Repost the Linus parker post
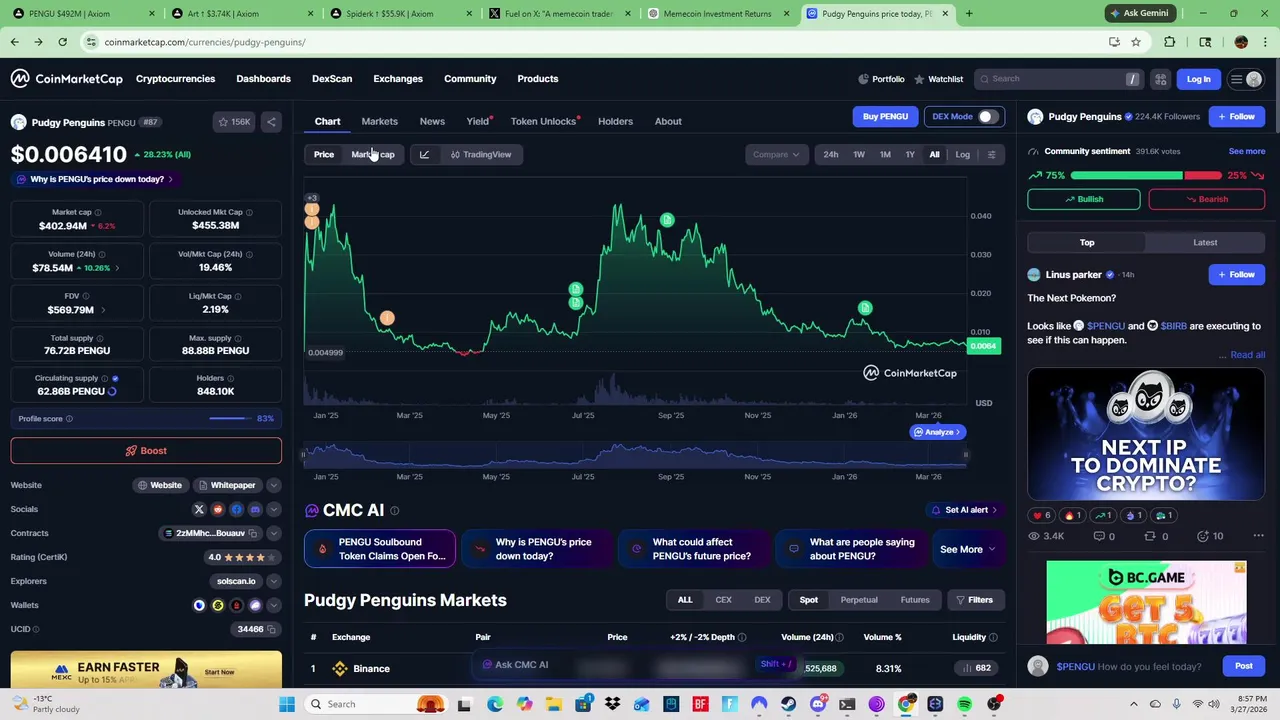 1156,536
